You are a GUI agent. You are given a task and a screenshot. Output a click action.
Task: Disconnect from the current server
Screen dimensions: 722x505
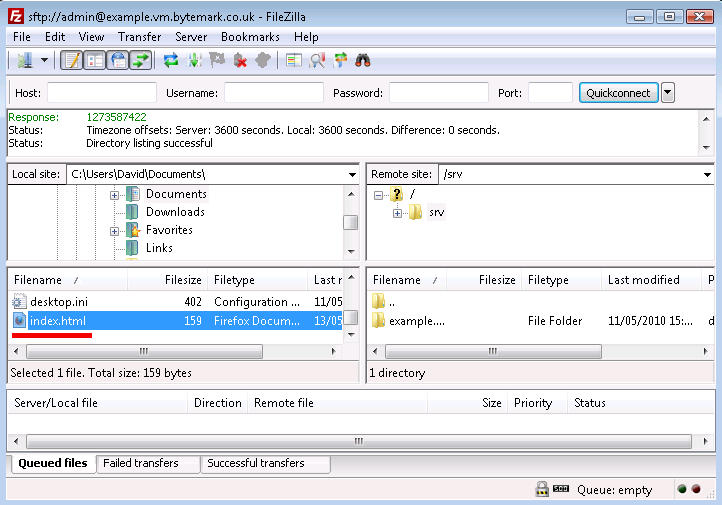240,60
